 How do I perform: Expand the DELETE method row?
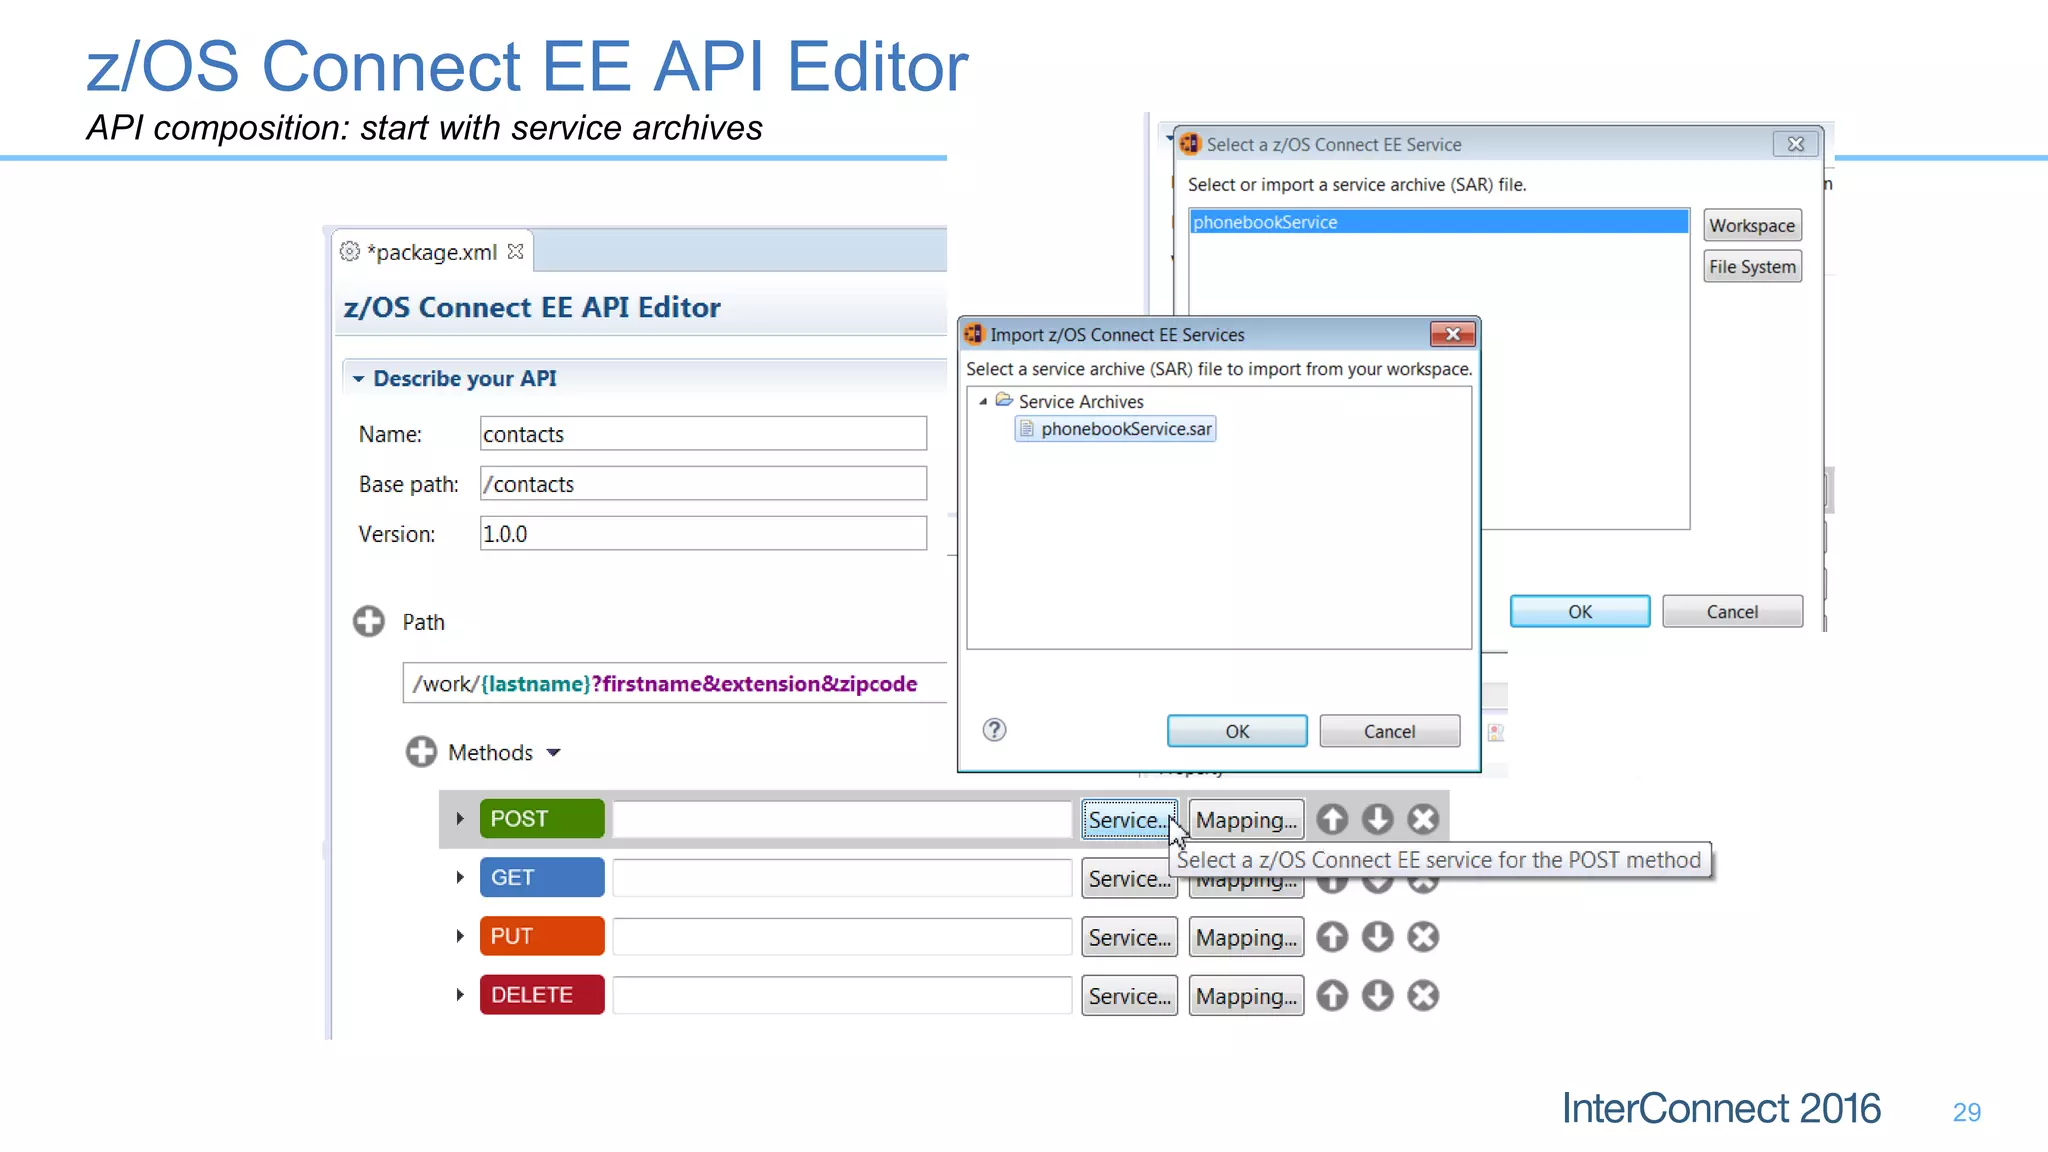coord(460,996)
